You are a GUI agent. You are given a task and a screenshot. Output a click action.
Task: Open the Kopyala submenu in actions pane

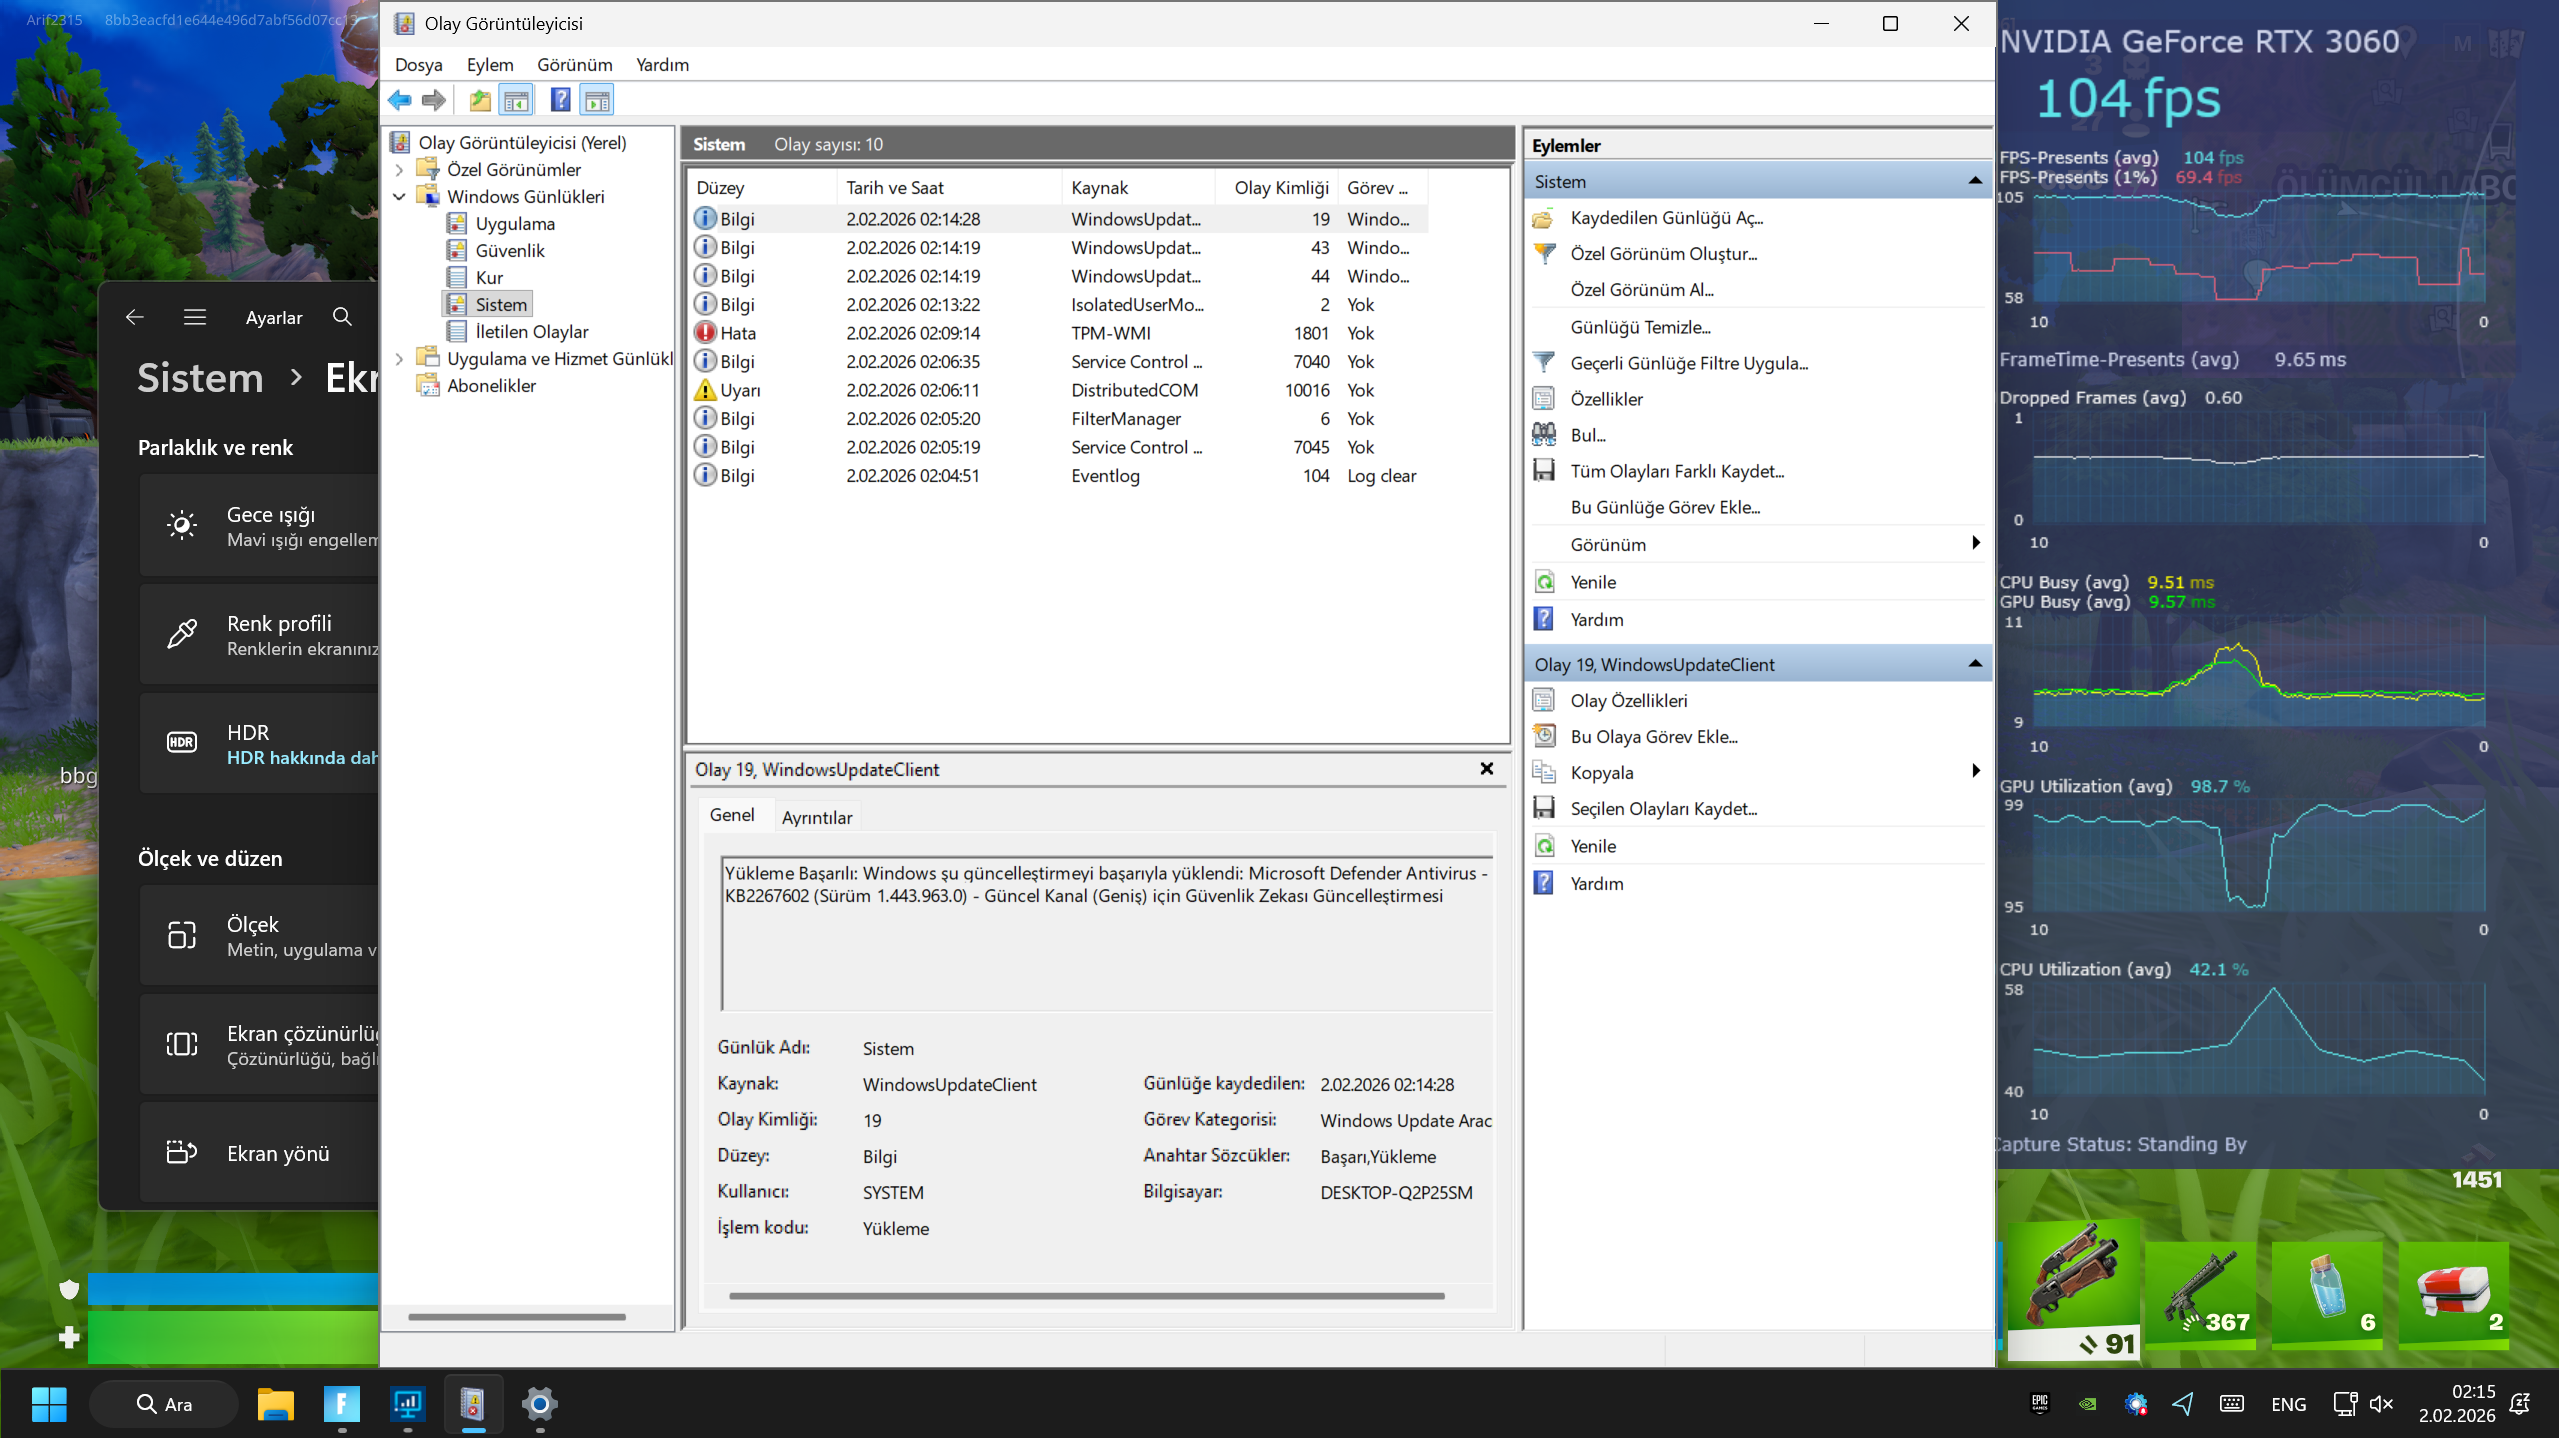(1758, 773)
